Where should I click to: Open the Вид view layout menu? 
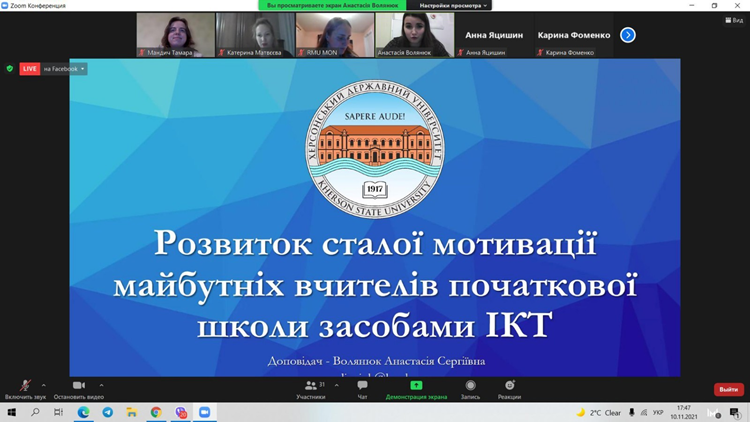pos(734,20)
